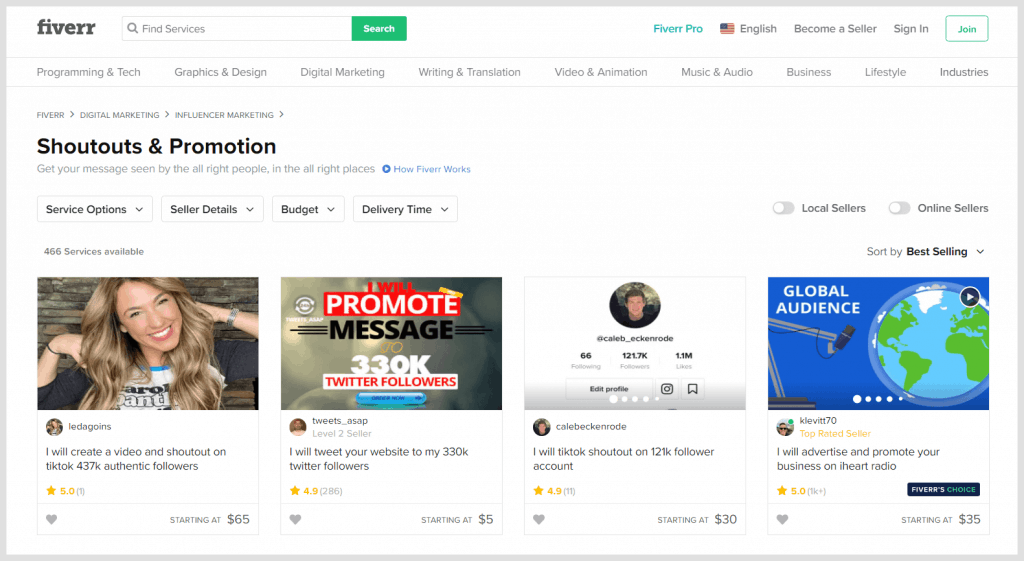Click the DIGITAL MARKETING breadcrumb
1024x561 pixels.
[x=120, y=115]
